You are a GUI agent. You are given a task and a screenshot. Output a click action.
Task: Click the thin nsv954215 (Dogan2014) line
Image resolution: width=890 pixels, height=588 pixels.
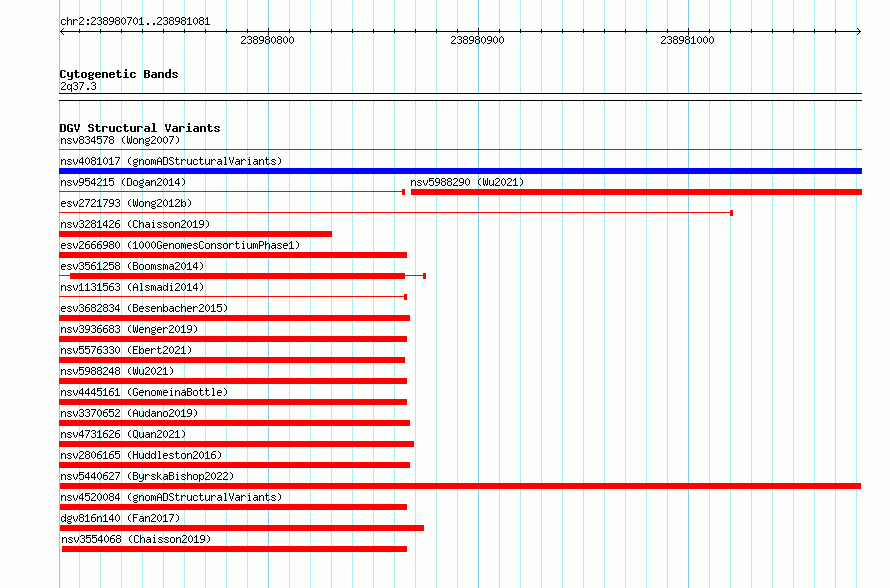(x=232, y=192)
